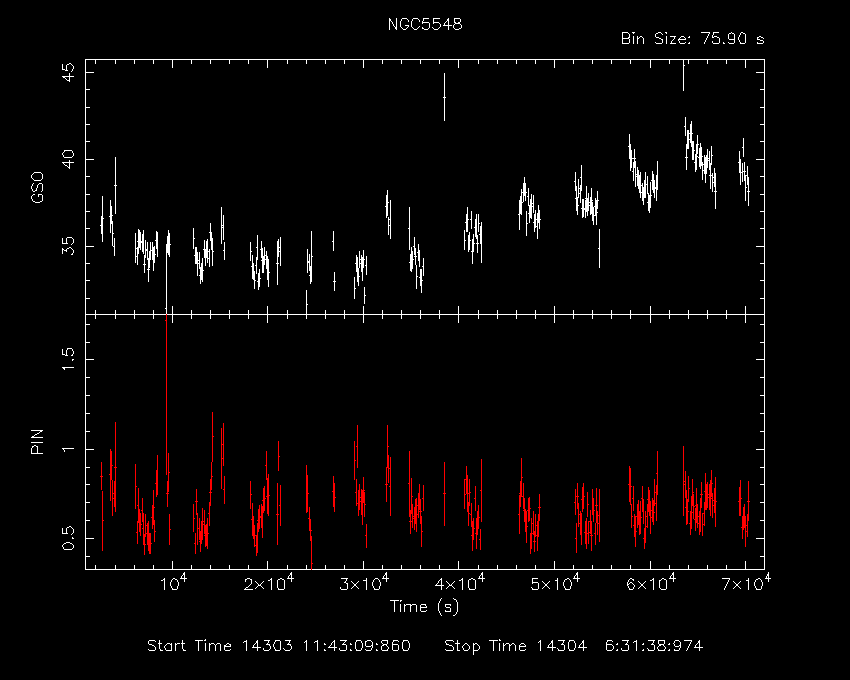Select the Time (s) x-axis label
The width and height of the screenshot is (850, 680).
424,607
